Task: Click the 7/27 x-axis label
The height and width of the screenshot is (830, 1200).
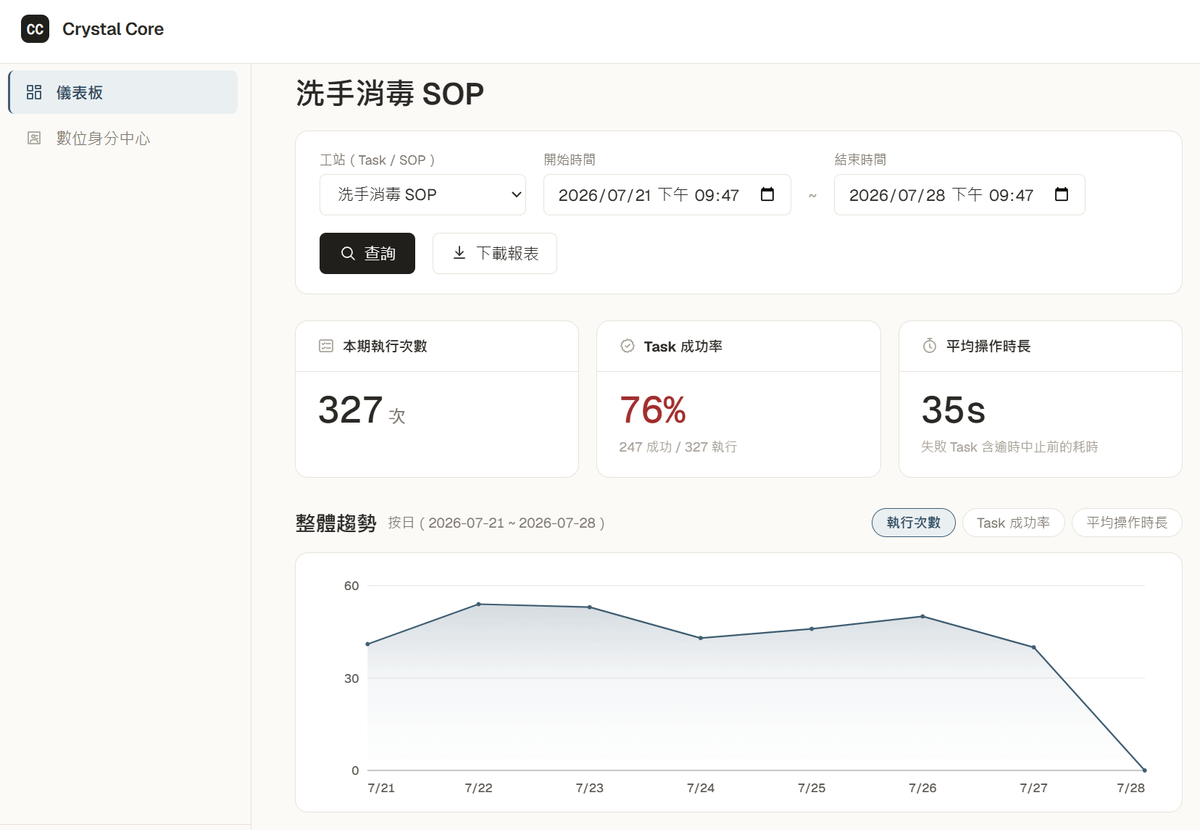Action: 1033,788
